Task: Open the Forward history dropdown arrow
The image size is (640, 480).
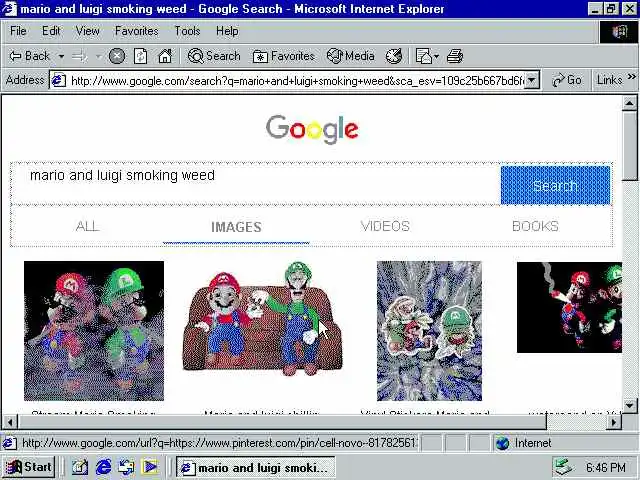Action: (x=98, y=56)
